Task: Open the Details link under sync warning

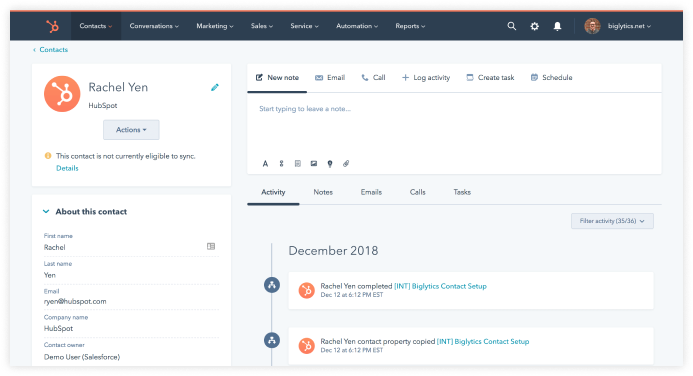Action: [x=67, y=168]
